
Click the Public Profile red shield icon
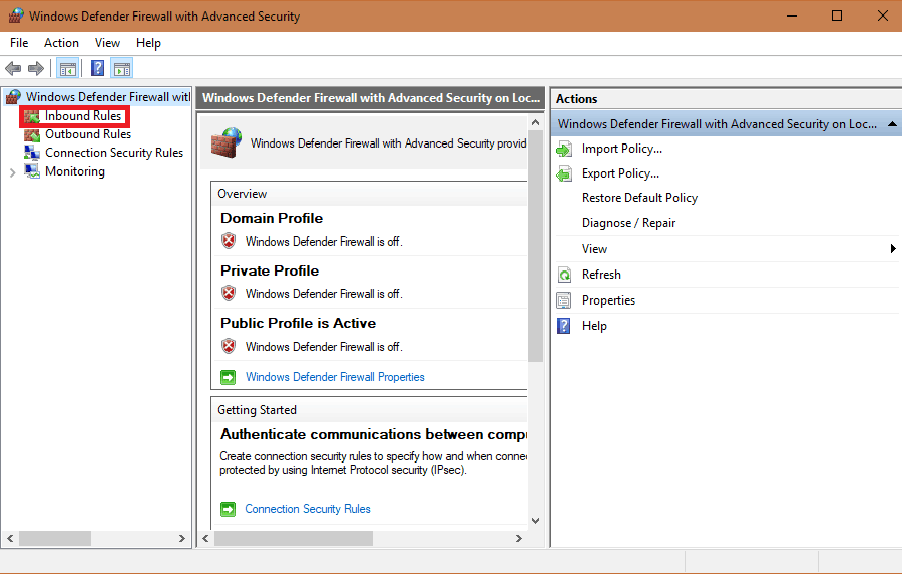pos(229,346)
